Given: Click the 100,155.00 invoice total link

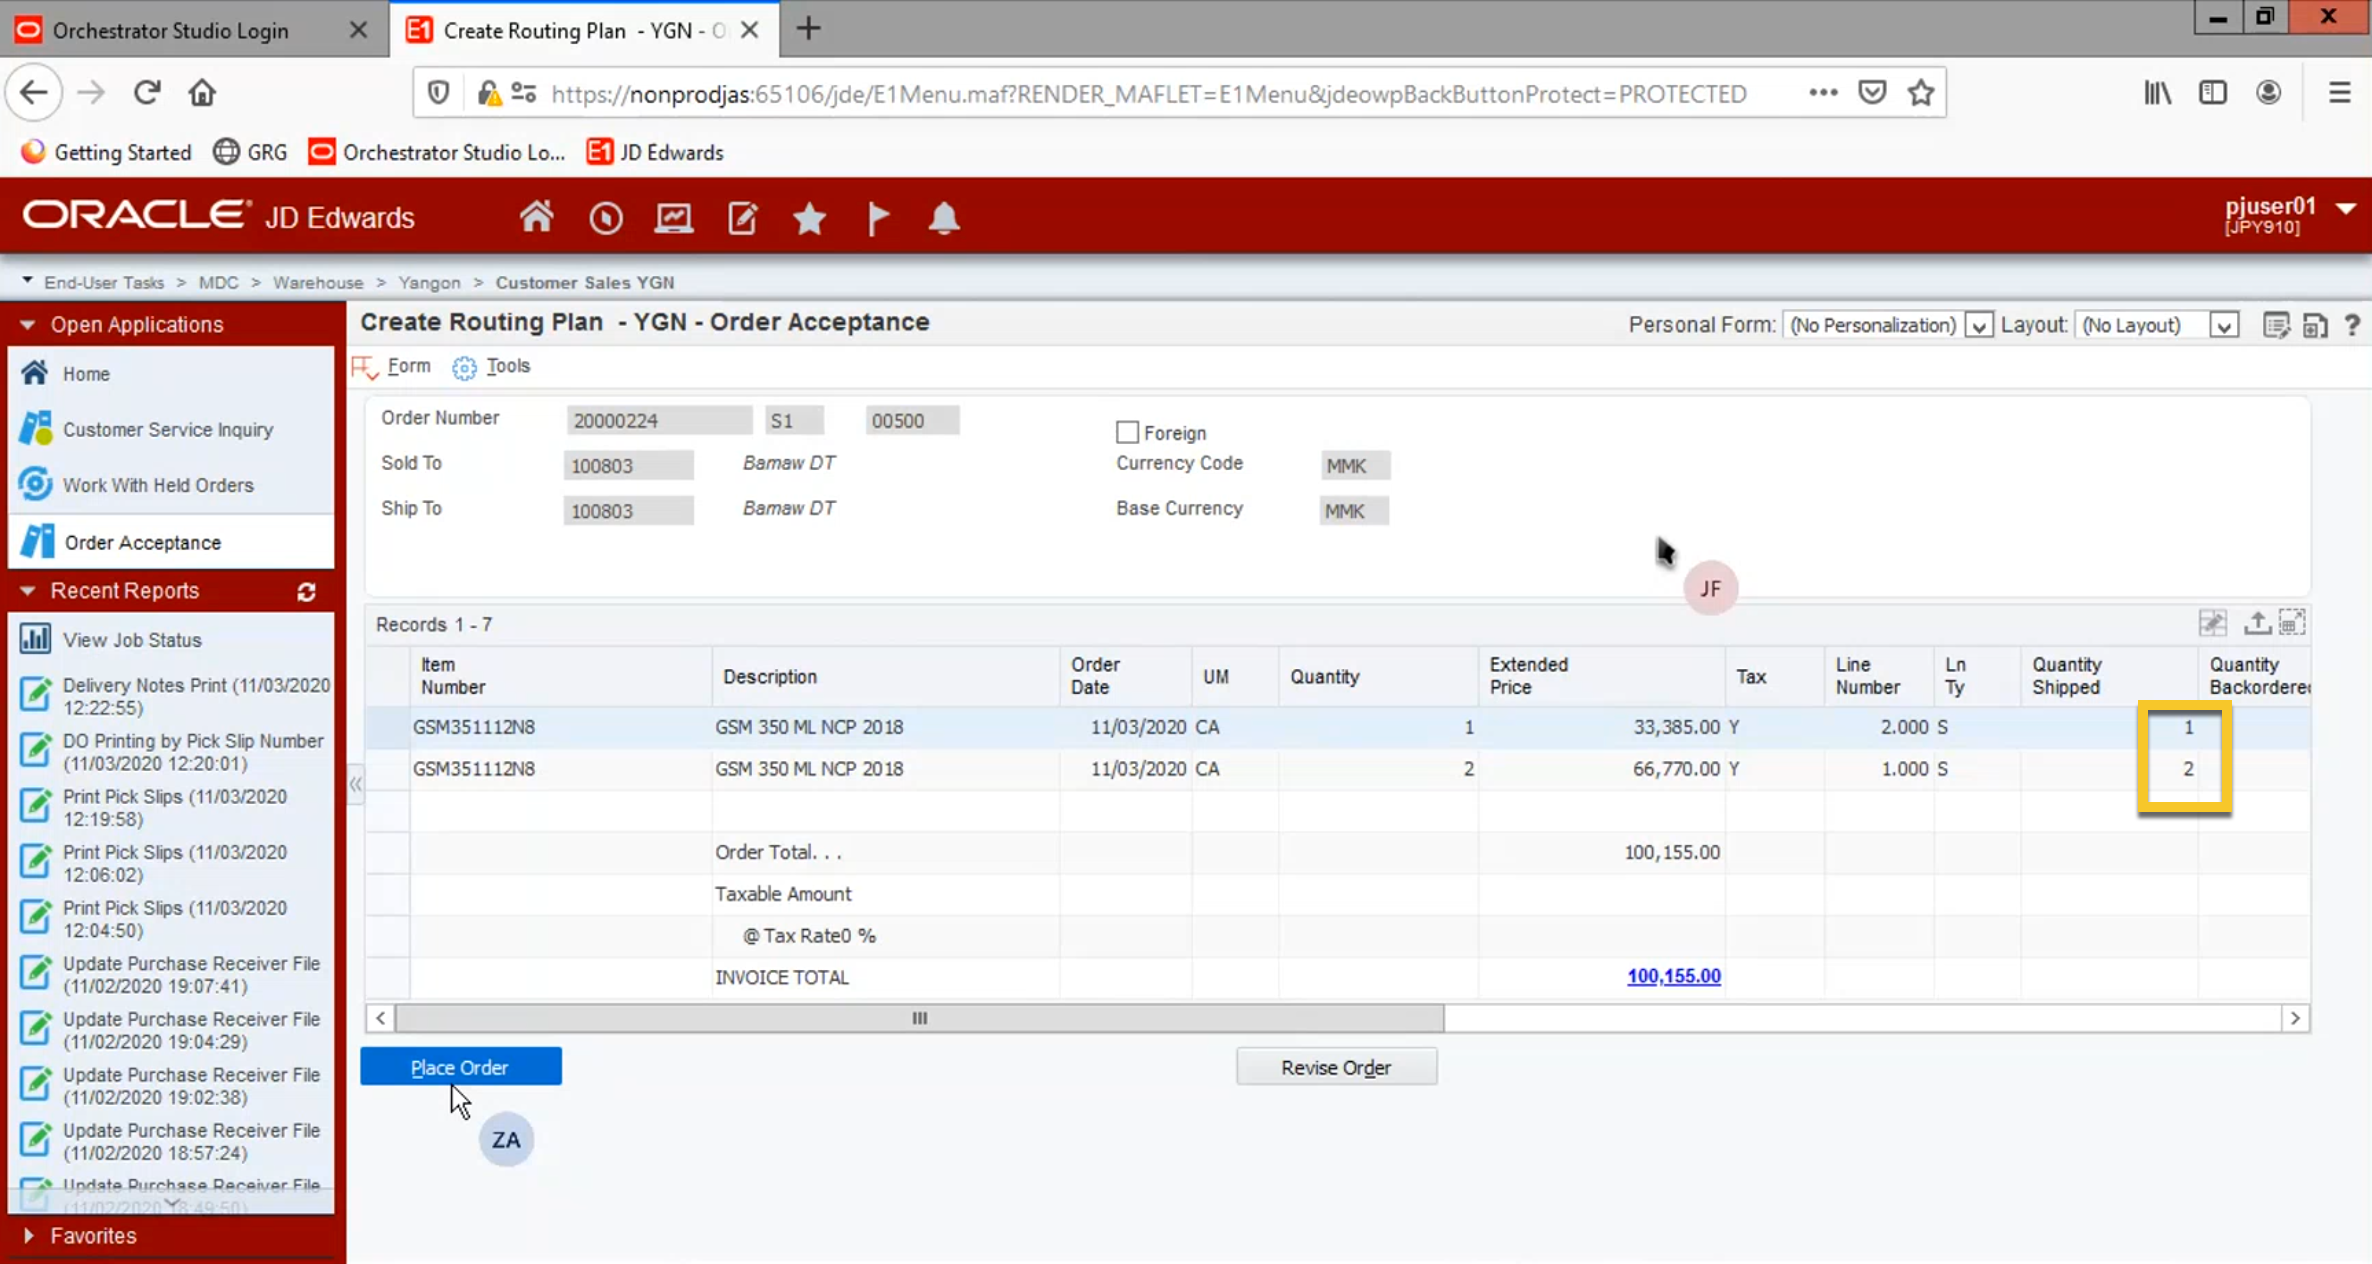Looking at the screenshot, I should tap(1673, 976).
